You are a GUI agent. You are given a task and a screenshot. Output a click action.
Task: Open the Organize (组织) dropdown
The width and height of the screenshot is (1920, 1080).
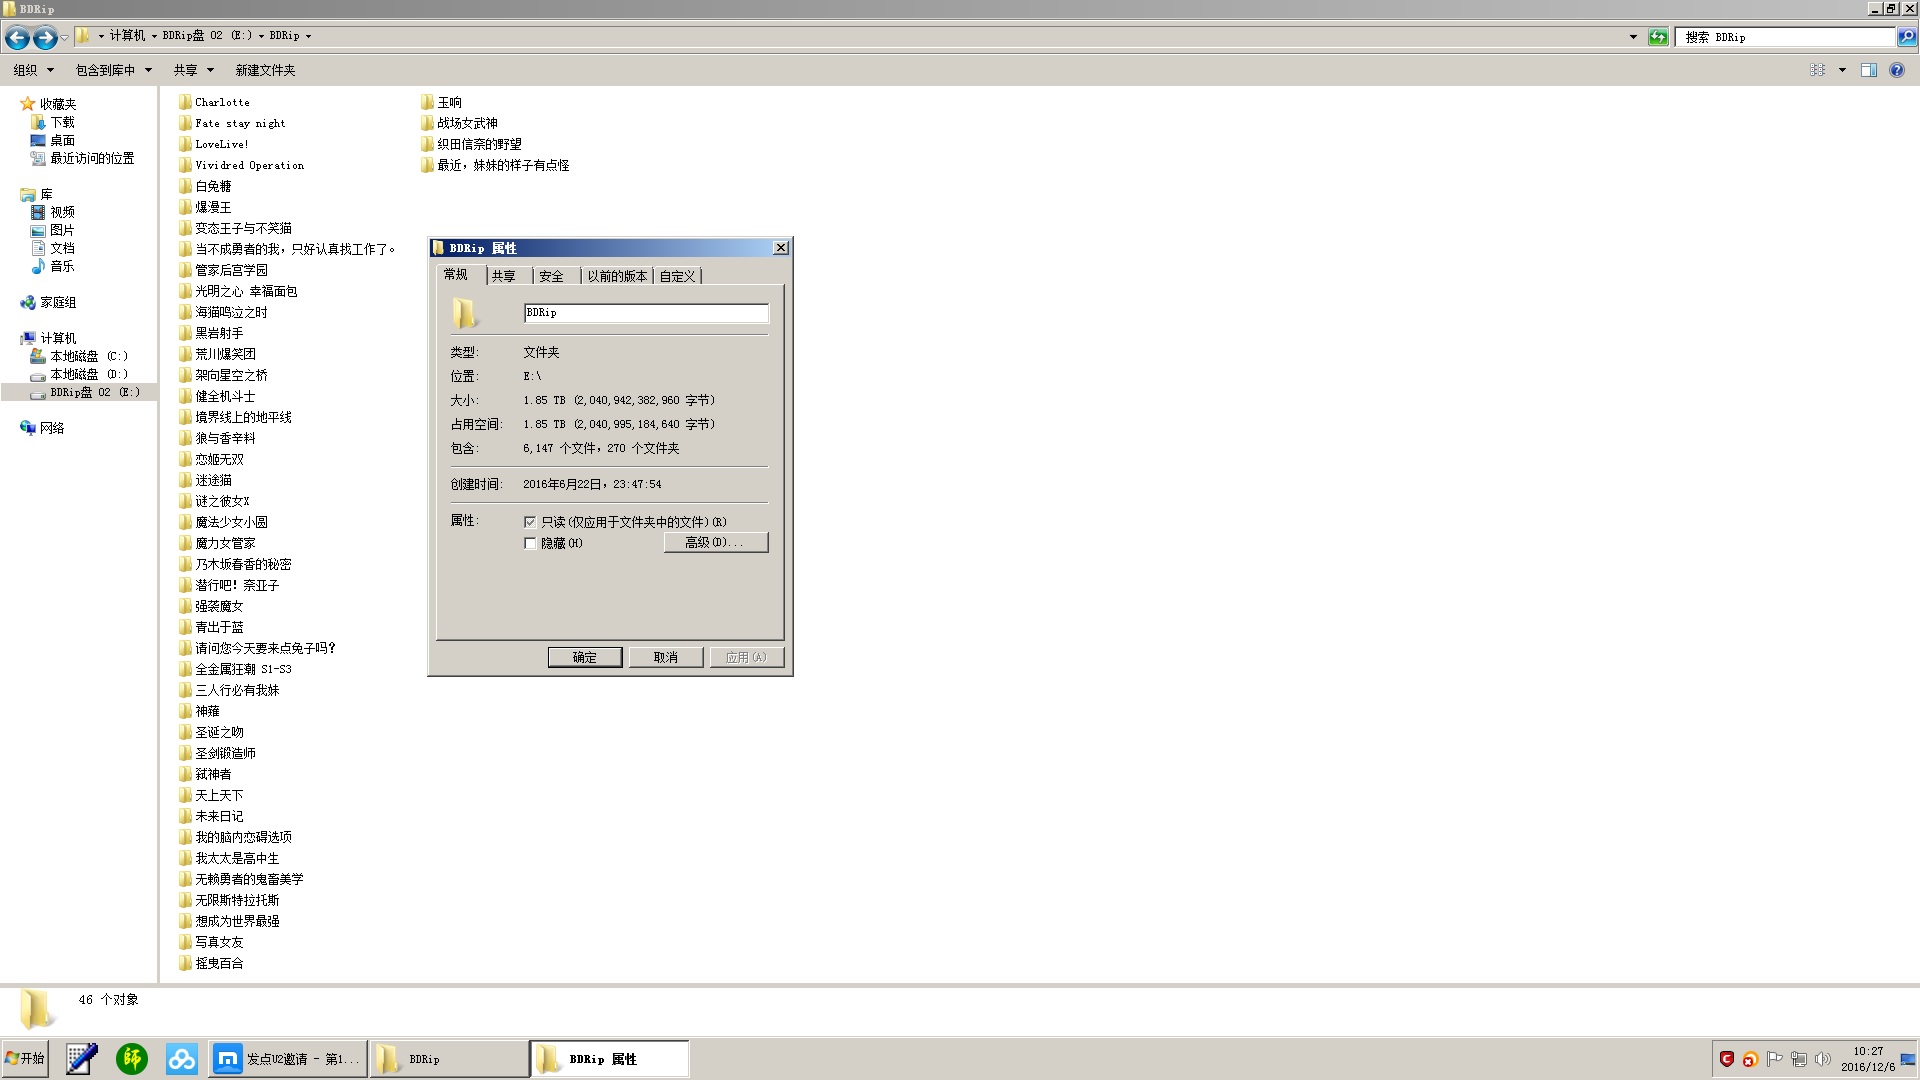(x=33, y=70)
